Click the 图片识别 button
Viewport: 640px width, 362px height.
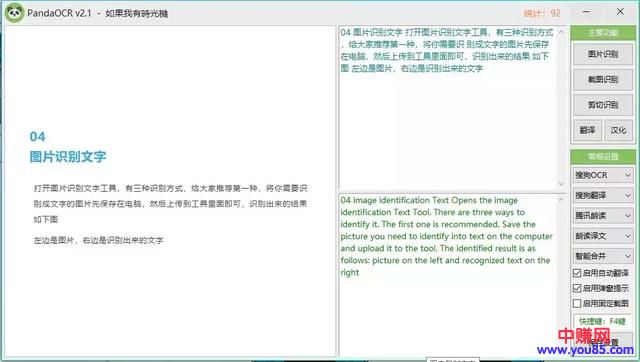click(x=603, y=54)
